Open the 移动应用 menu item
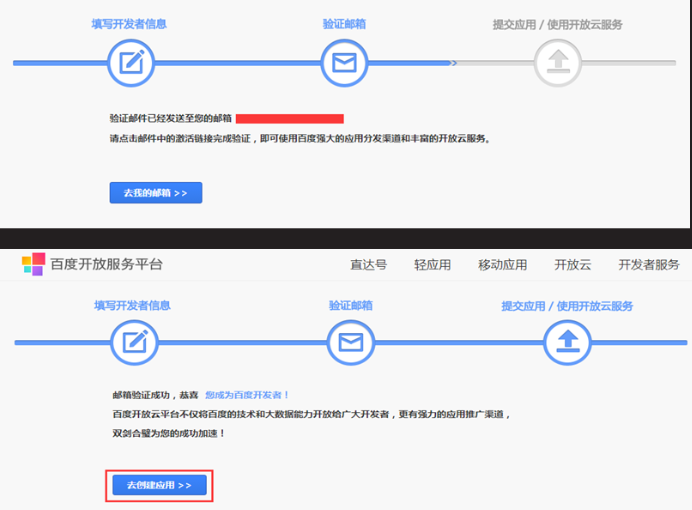 pos(503,265)
